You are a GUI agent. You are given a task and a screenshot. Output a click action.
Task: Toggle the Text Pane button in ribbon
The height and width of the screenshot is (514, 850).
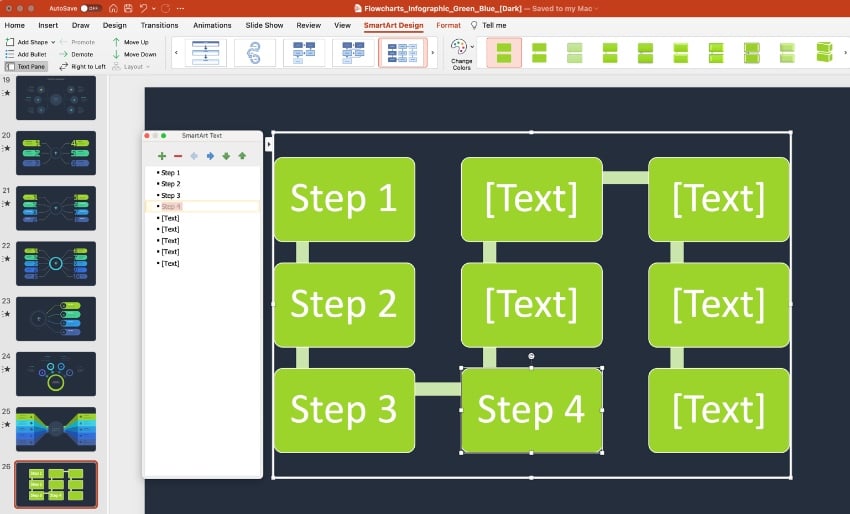(27, 66)
